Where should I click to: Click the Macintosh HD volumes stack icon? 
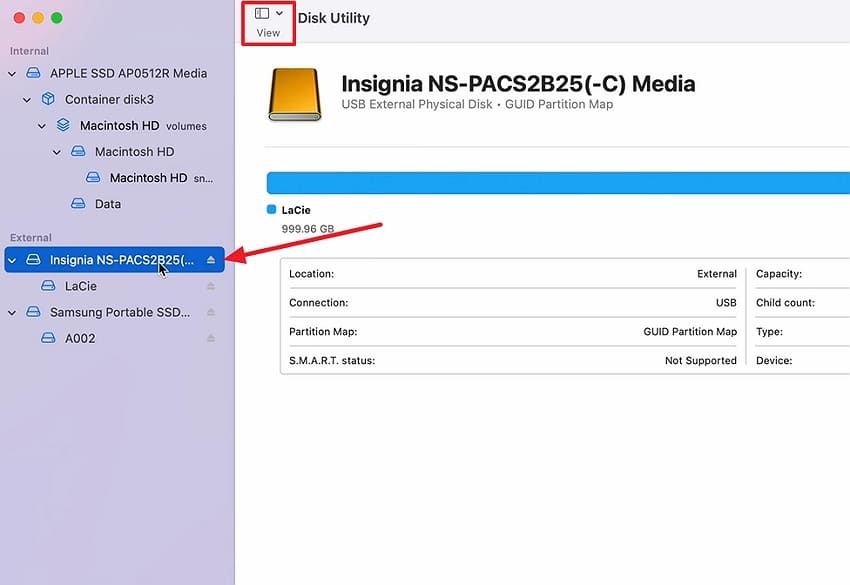[63, 125]
